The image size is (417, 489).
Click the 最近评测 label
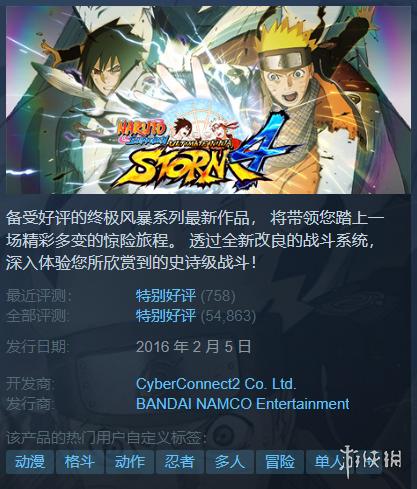39,296
